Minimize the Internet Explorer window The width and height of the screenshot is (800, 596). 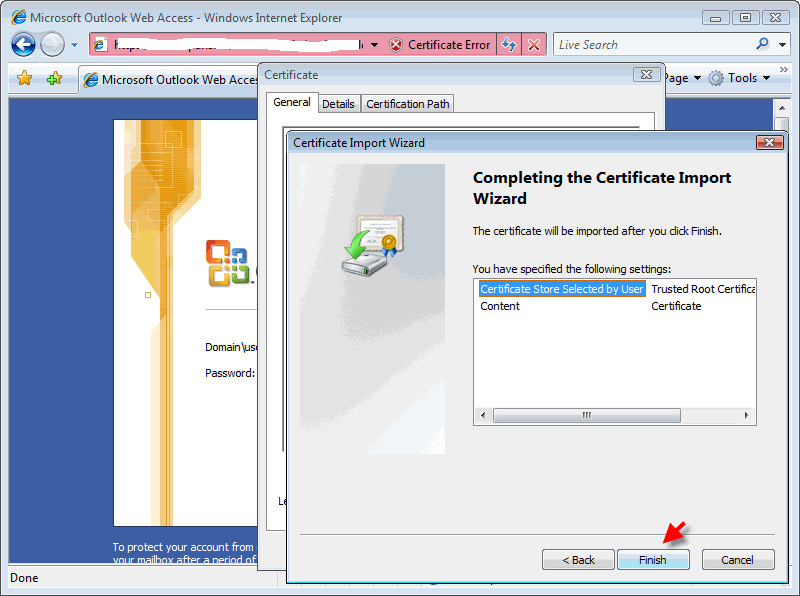715,18
